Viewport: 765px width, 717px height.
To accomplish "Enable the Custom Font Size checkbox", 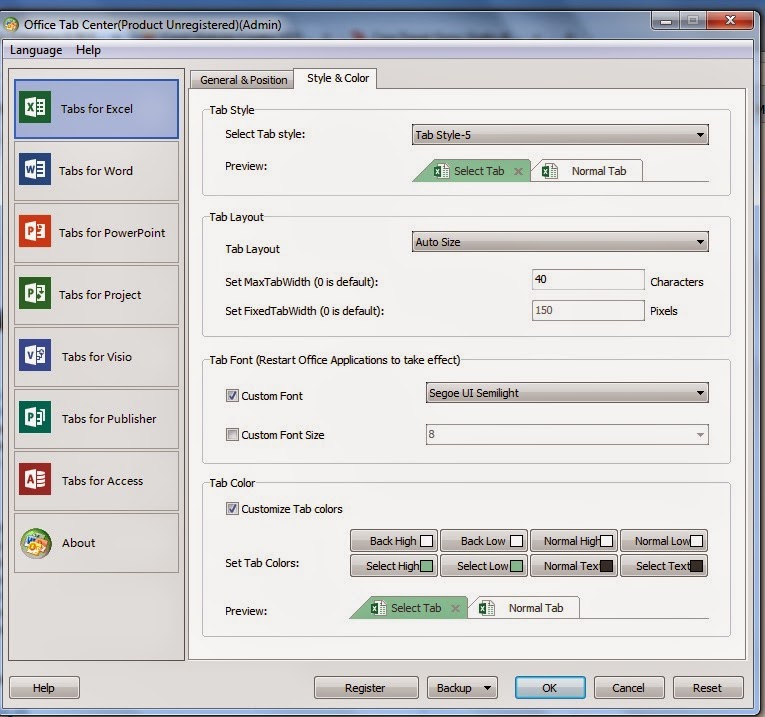I will pyautogui.click(x=232, y=434).
